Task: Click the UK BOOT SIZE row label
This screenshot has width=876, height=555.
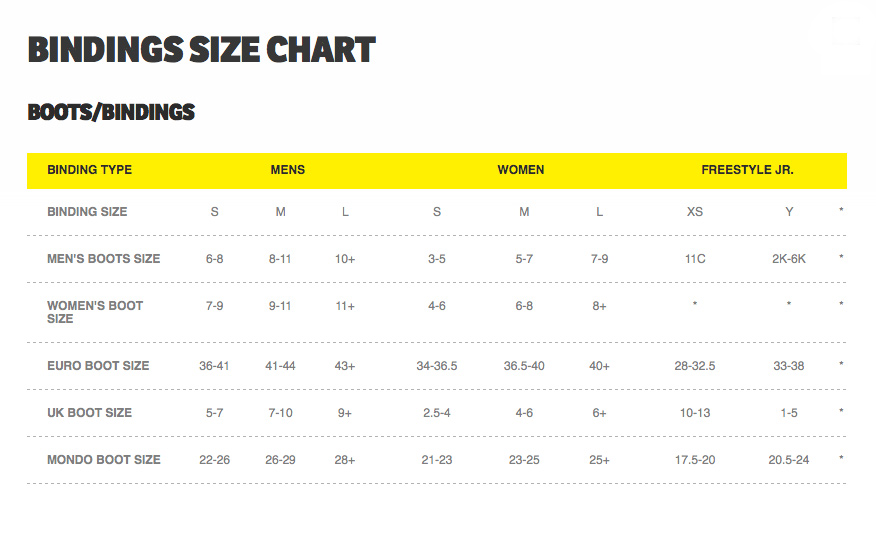Action: (x=89, y=412)
